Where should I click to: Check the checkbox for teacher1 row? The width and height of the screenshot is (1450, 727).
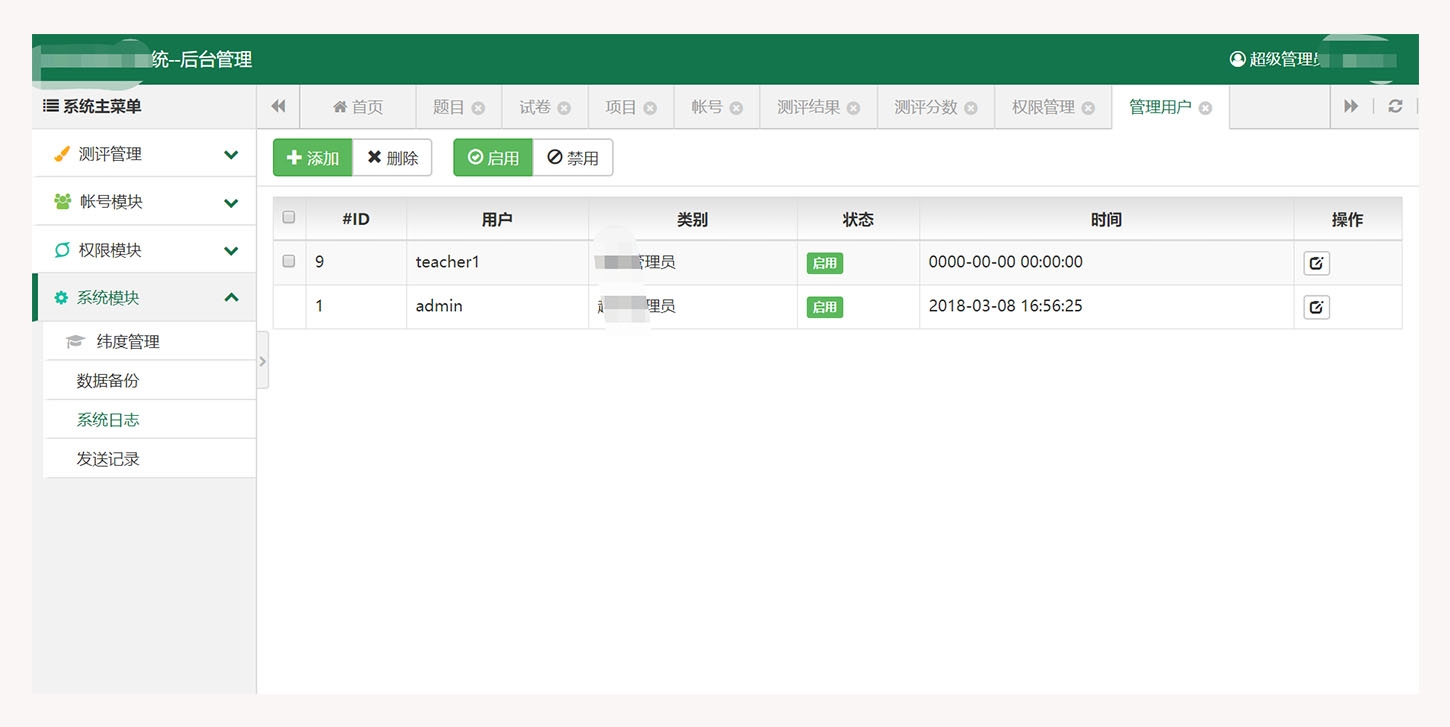click(289, 261)
